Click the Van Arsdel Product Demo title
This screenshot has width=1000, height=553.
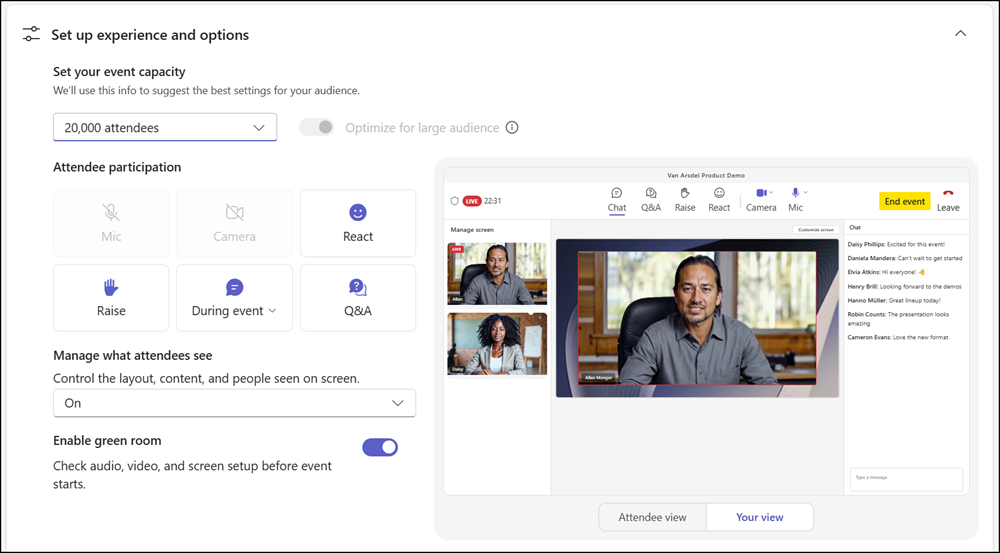click(705, 175)
